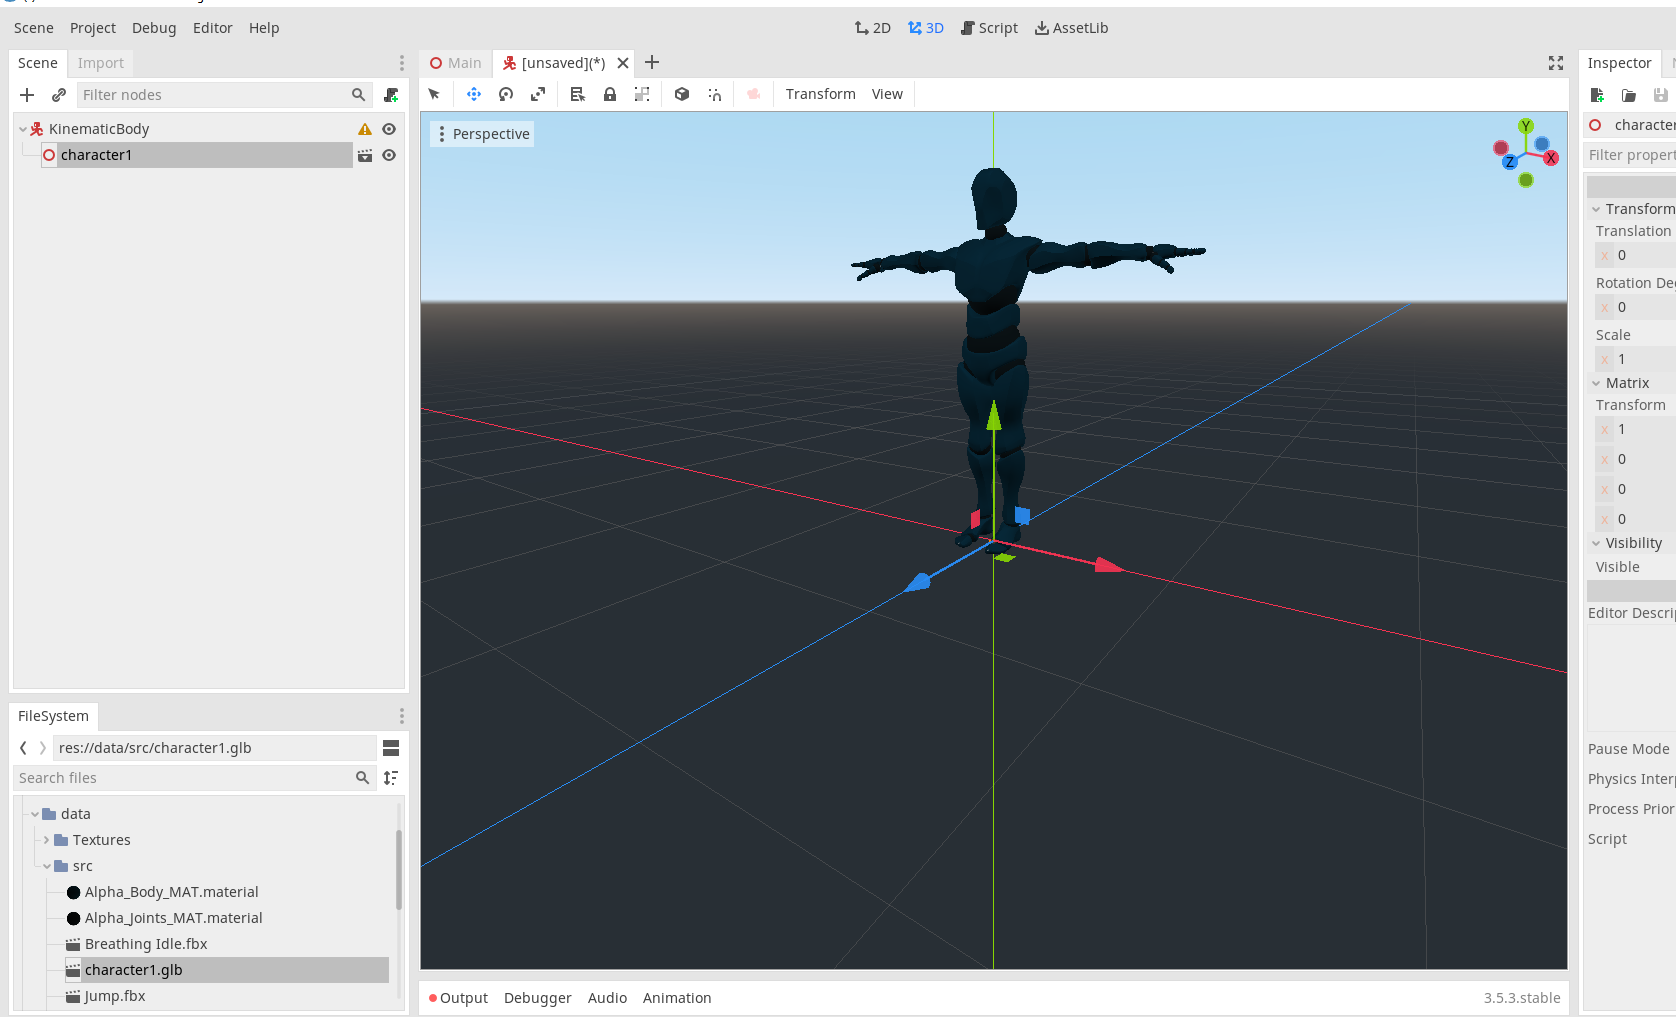The width and height of the screenshot is (1676, 1017).
Task: Toggle use local space cube icon
Action: click(682, 94)
